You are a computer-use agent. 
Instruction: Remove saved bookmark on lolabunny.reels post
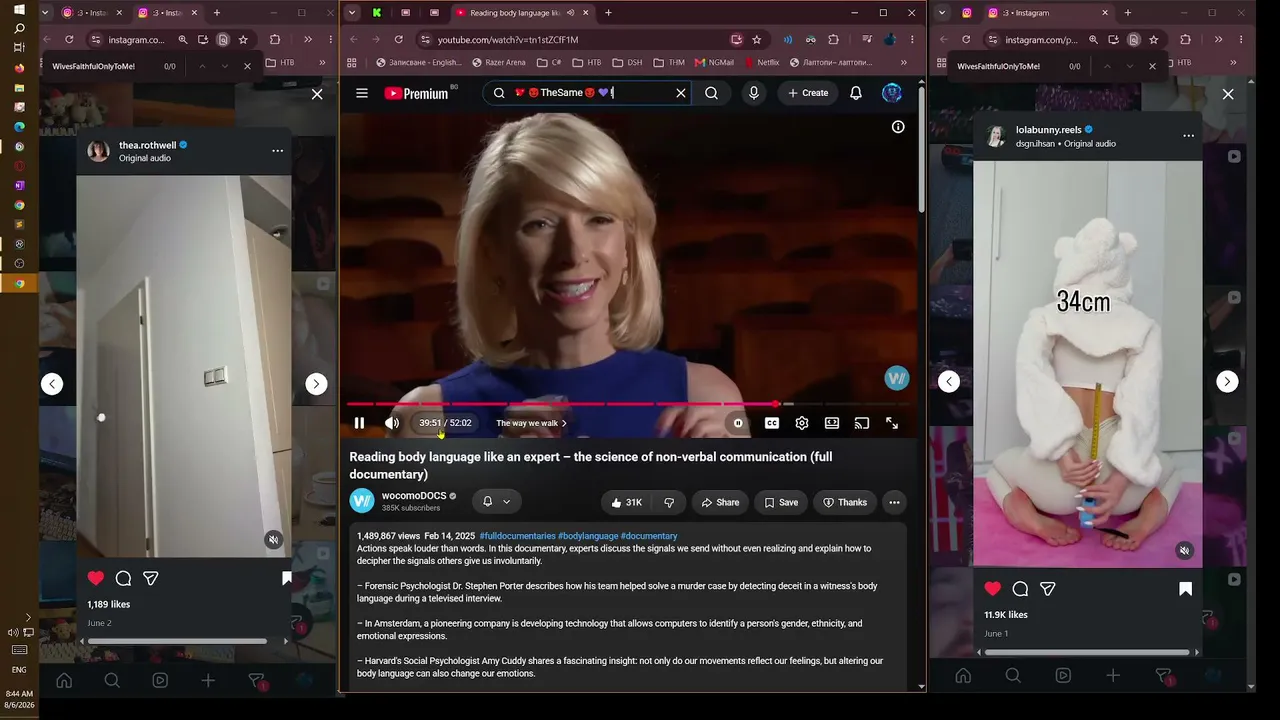pyautogui.click(x=1185, y=589)
